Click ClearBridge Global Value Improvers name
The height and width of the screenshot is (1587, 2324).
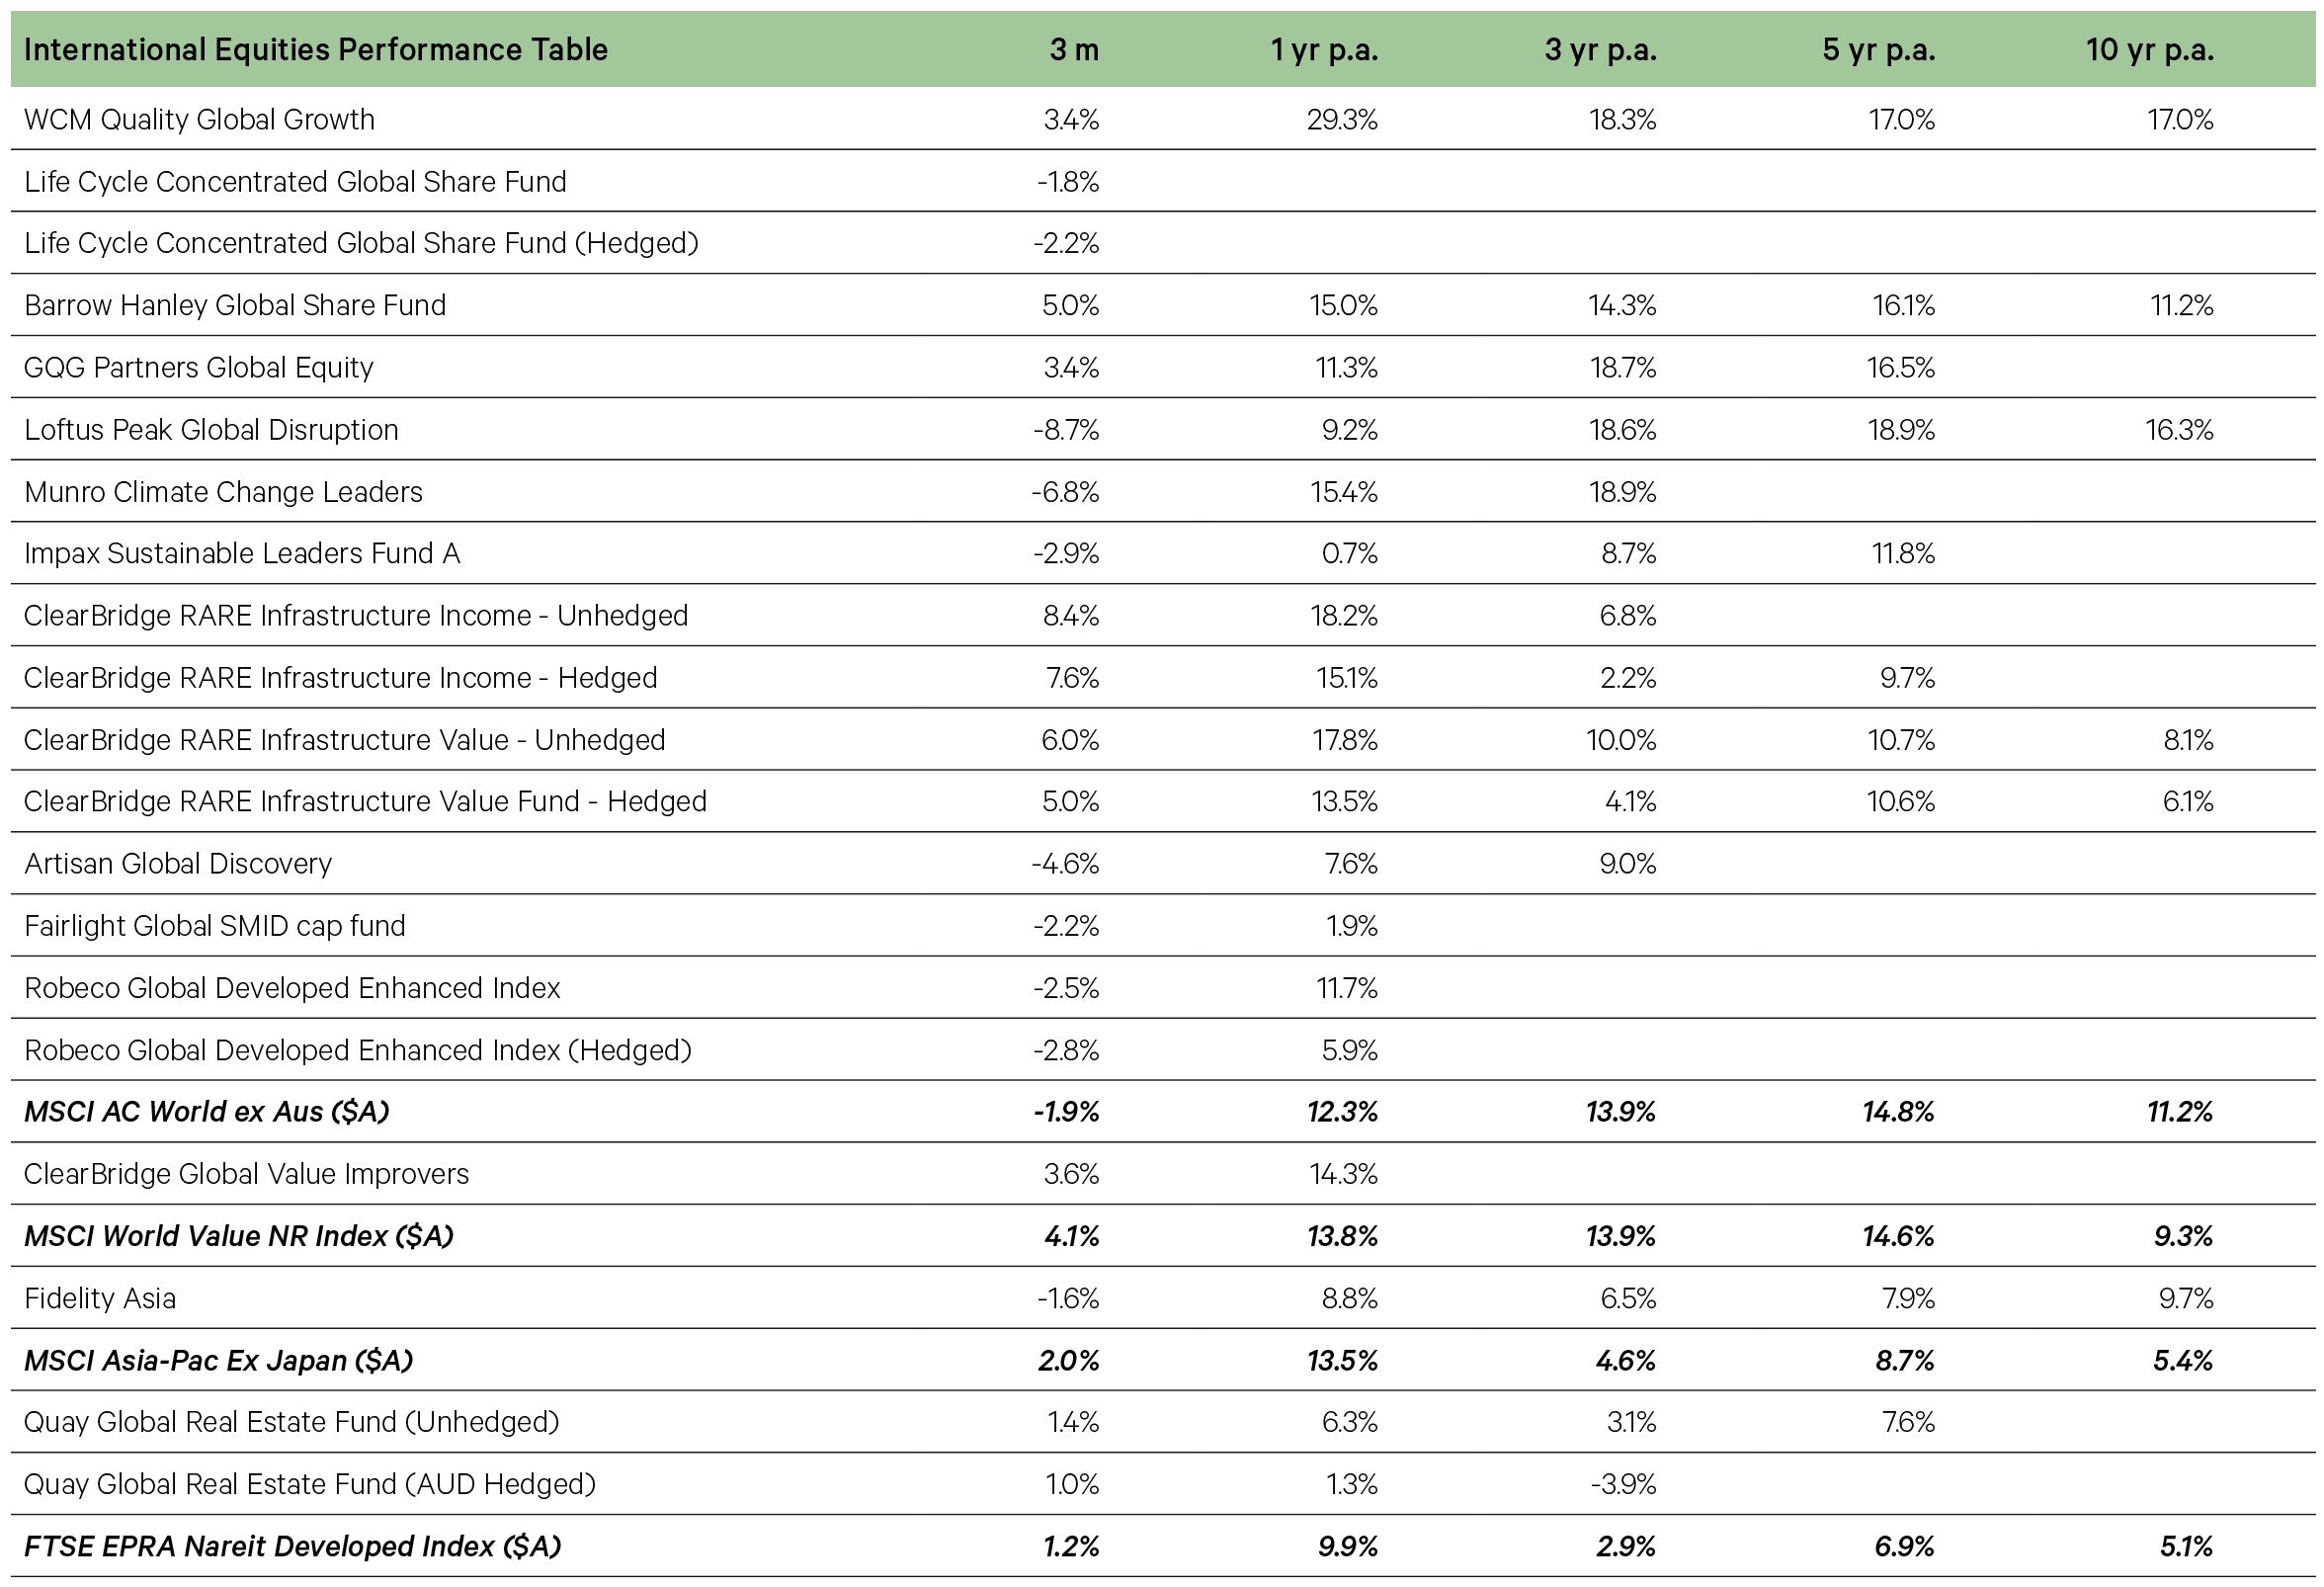(x=246, y=1173)
